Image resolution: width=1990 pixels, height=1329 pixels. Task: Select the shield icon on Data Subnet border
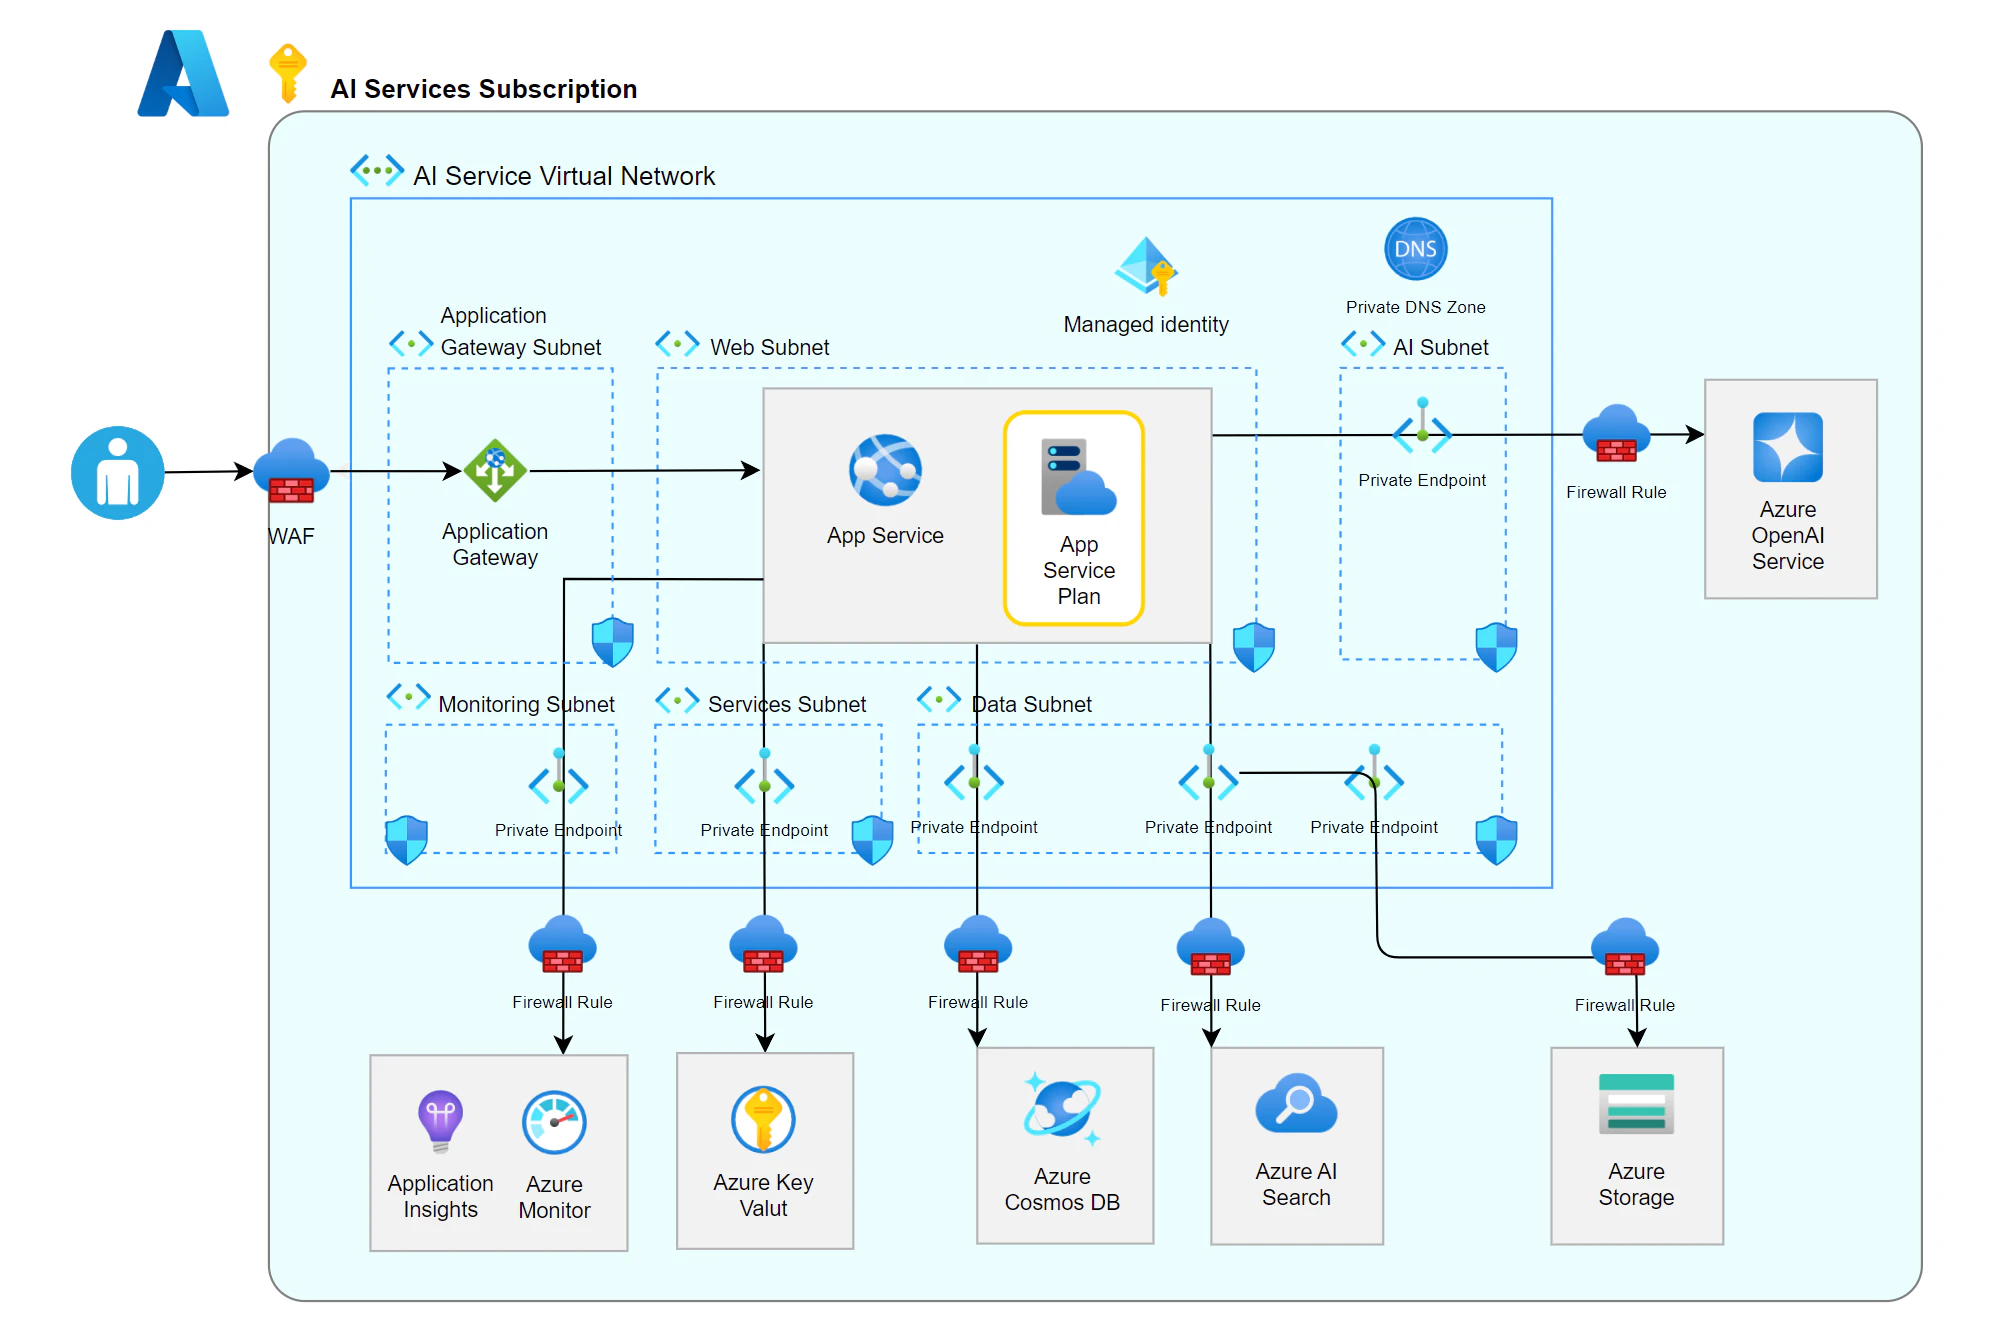[1496, 840]
